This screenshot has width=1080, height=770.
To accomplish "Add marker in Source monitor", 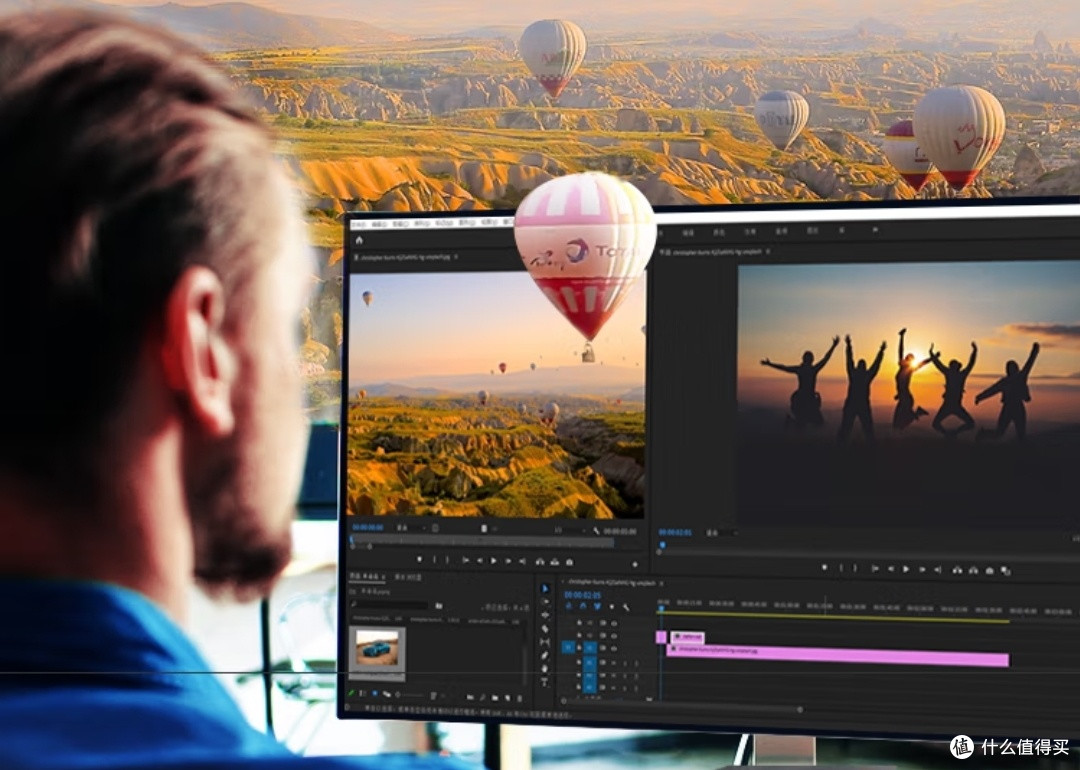I will click(x=419, y=561).
